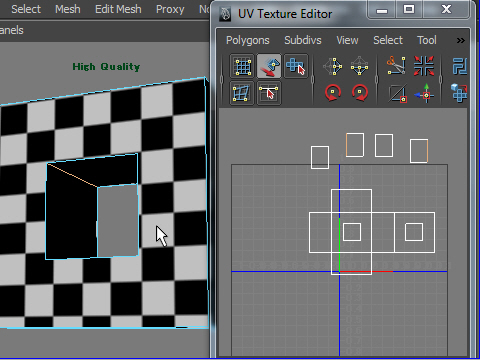Open the Select menu in UV Texture Editor
The image size is (480, 360).
pos(388,40)
